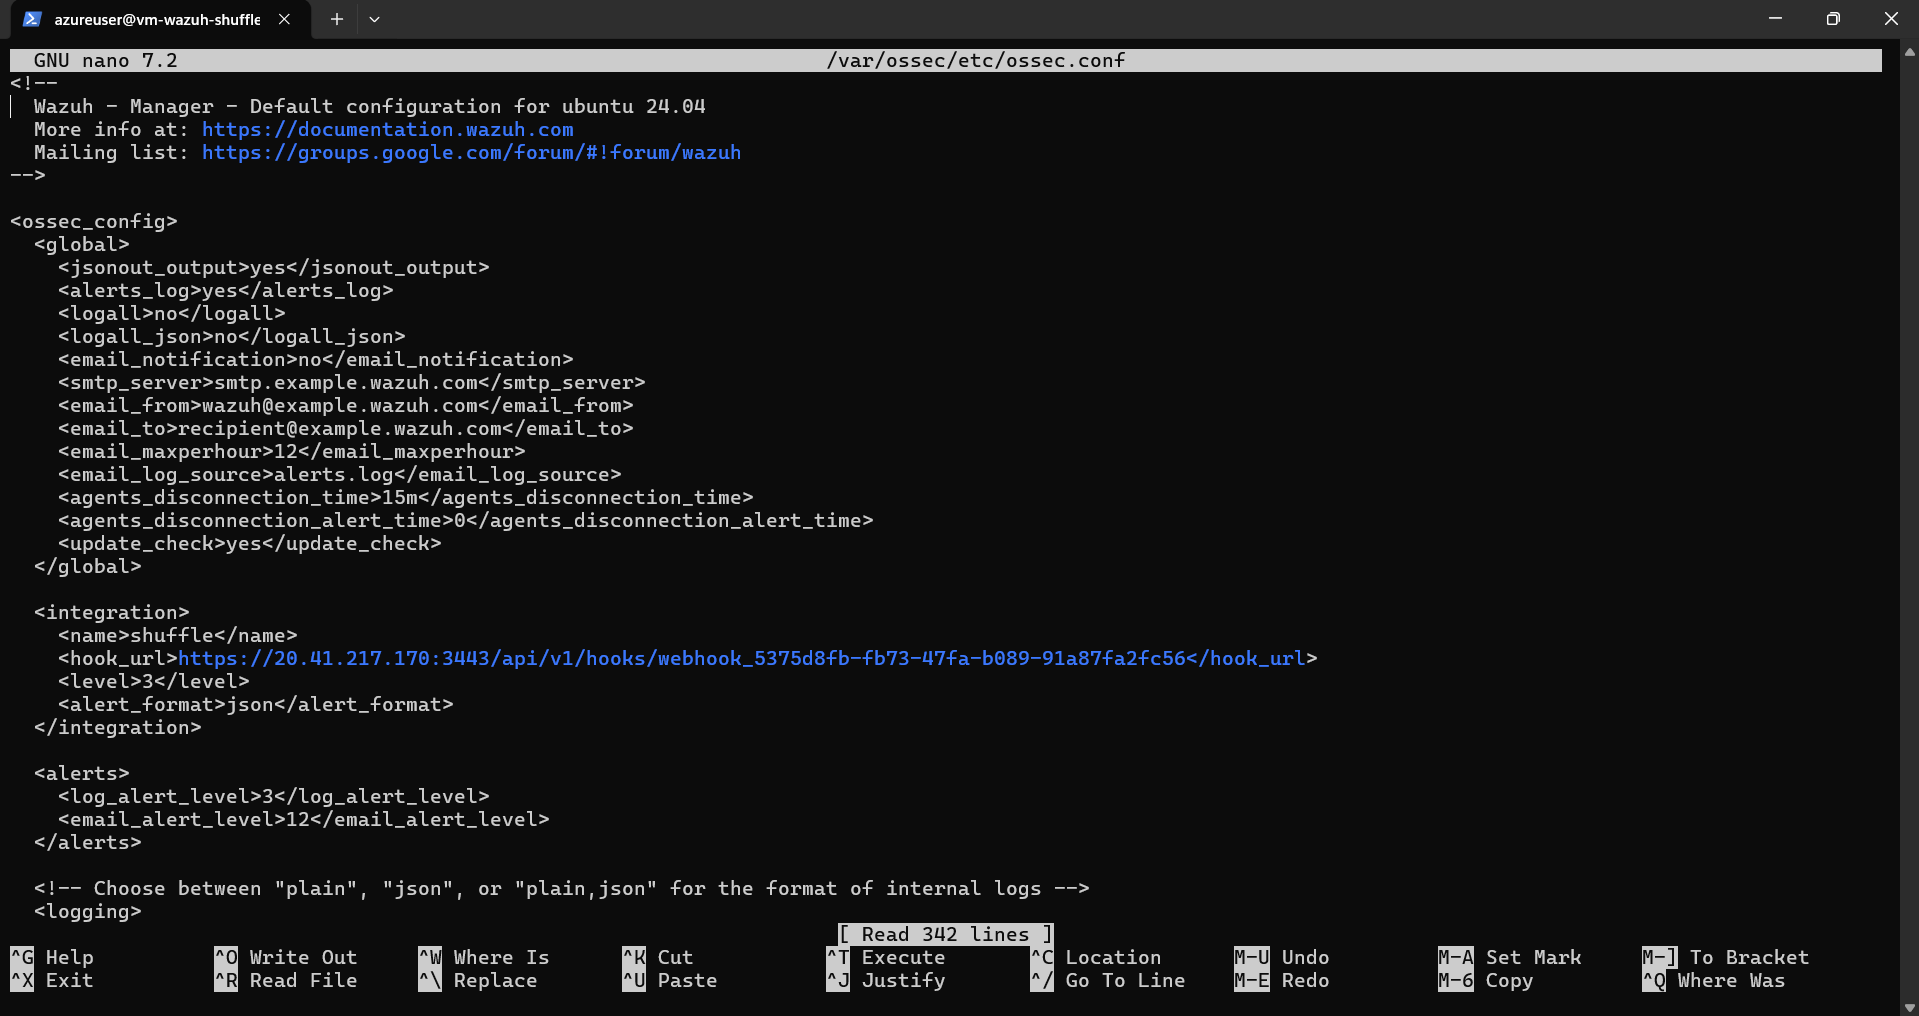Place cursor on agents_disconnection_time 15m line

pyautogui.click(x=406, y=497)
